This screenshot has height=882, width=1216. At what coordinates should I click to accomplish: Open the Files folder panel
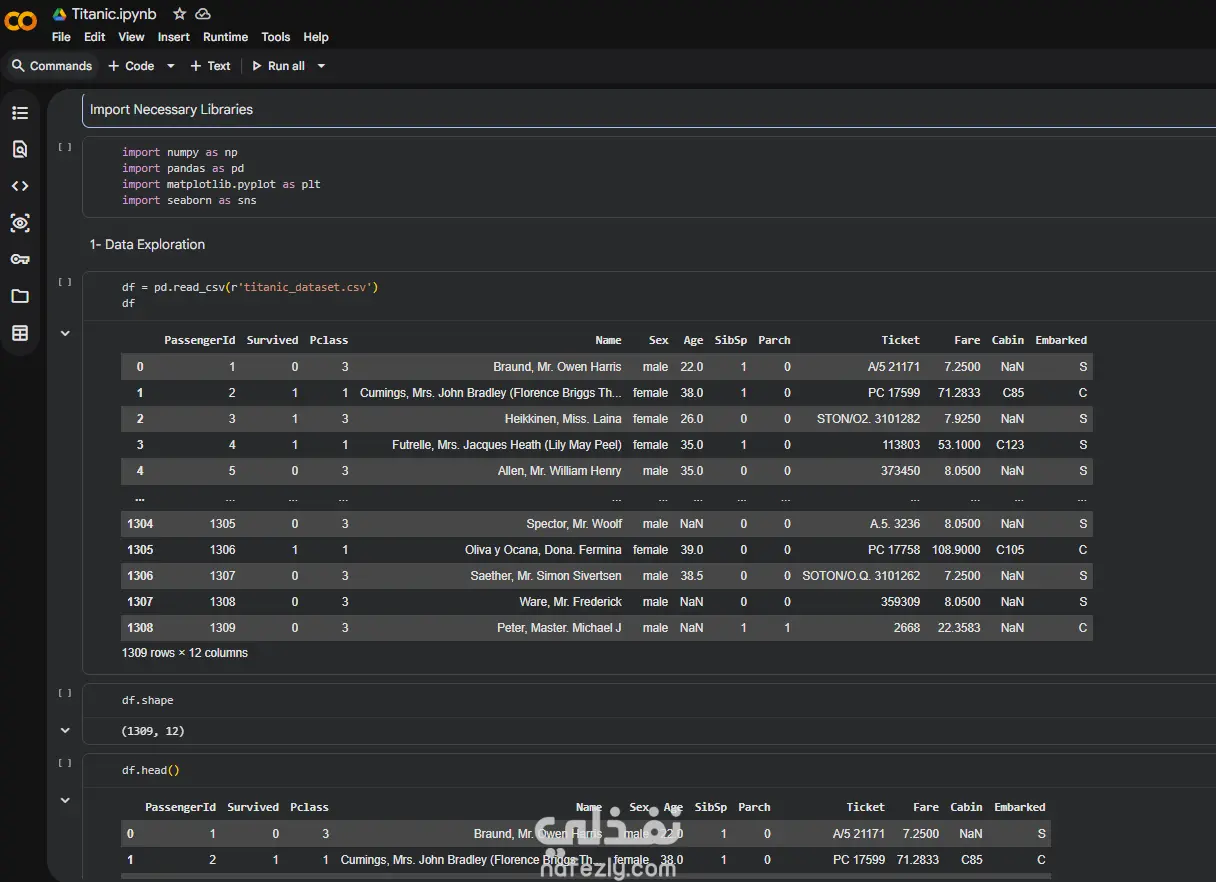pos(20,296)
